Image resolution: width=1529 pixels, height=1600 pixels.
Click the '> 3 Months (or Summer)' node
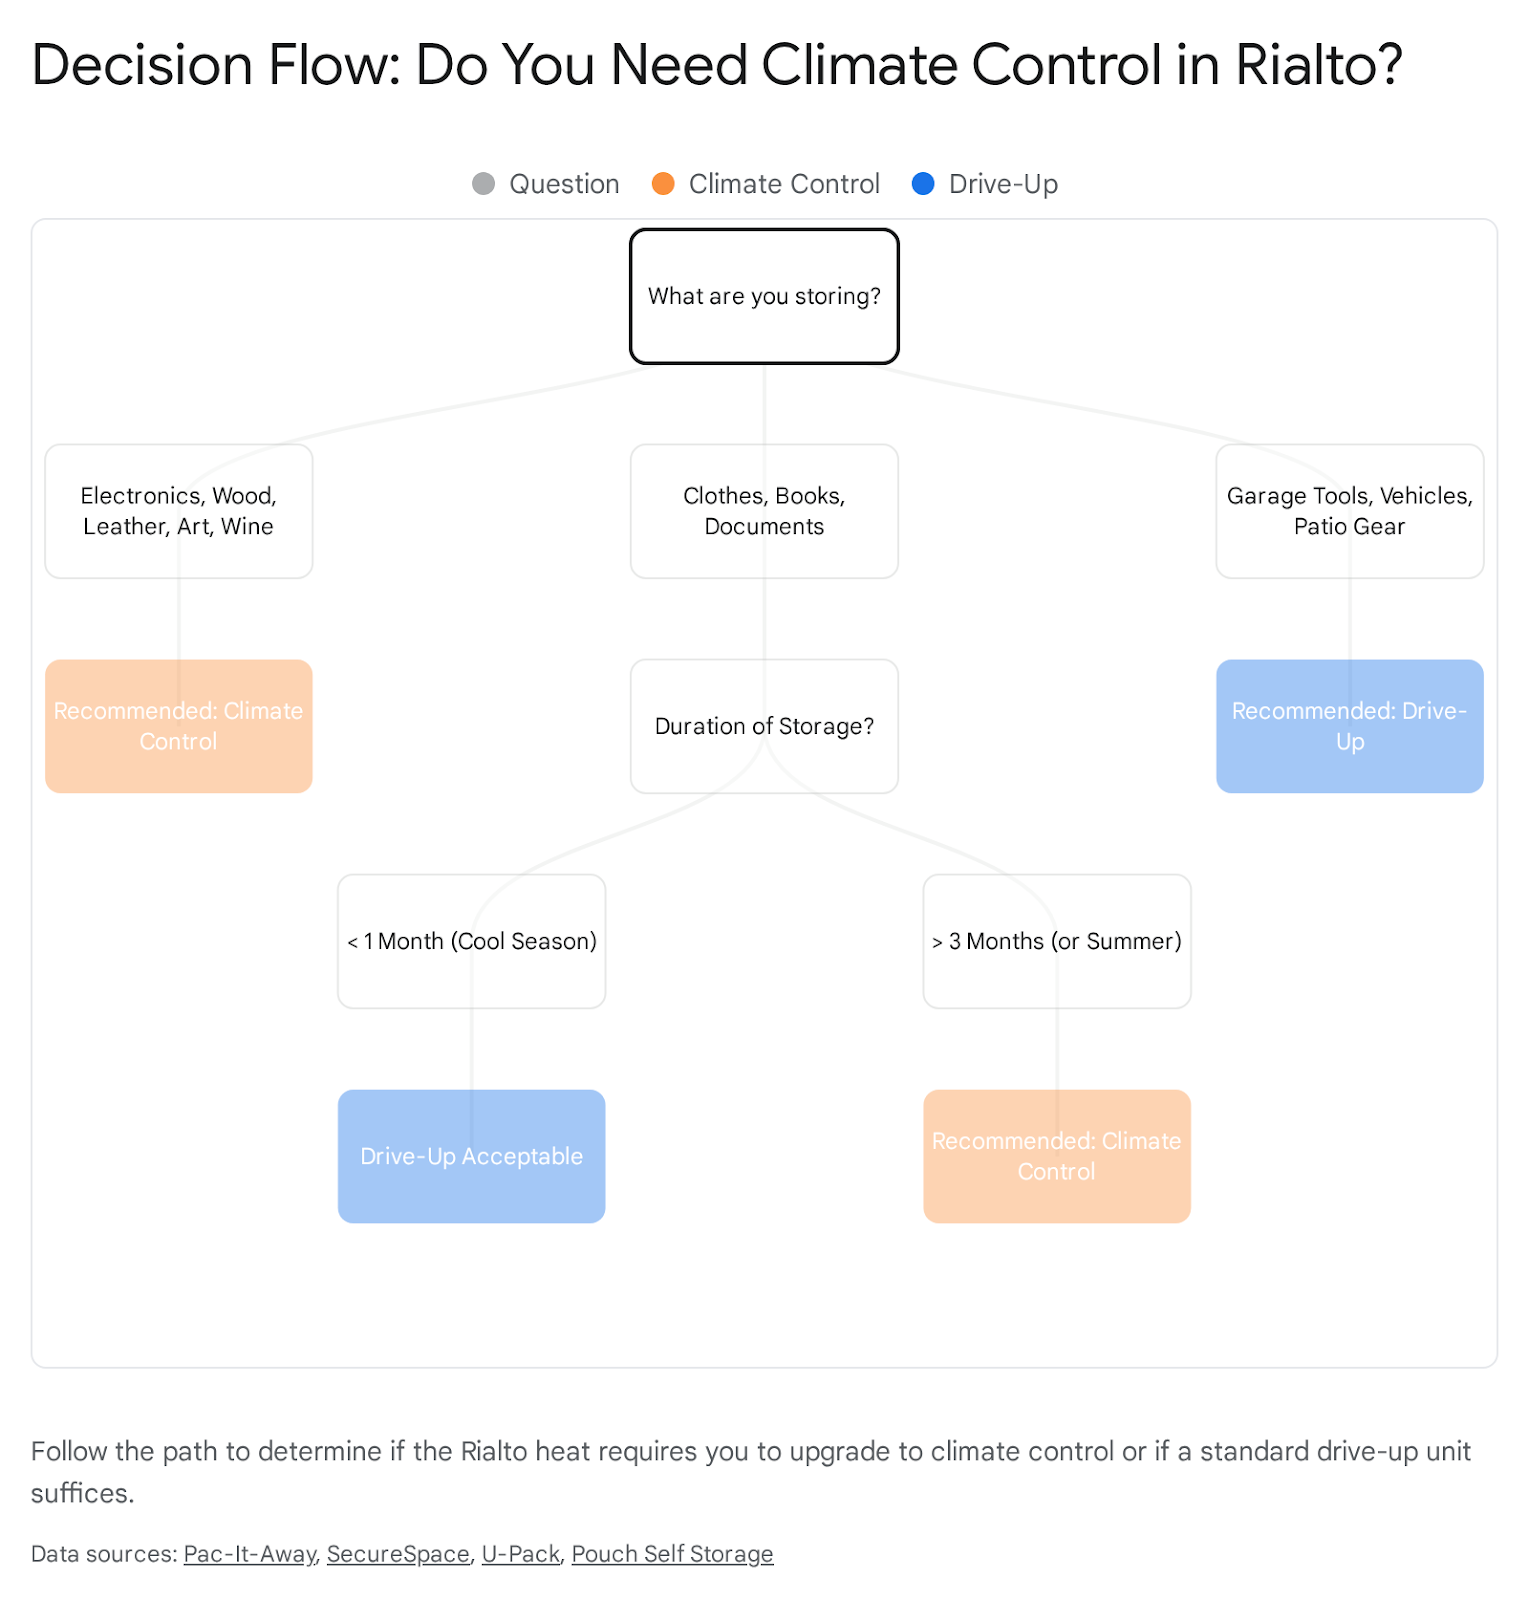coord(1057,941)
